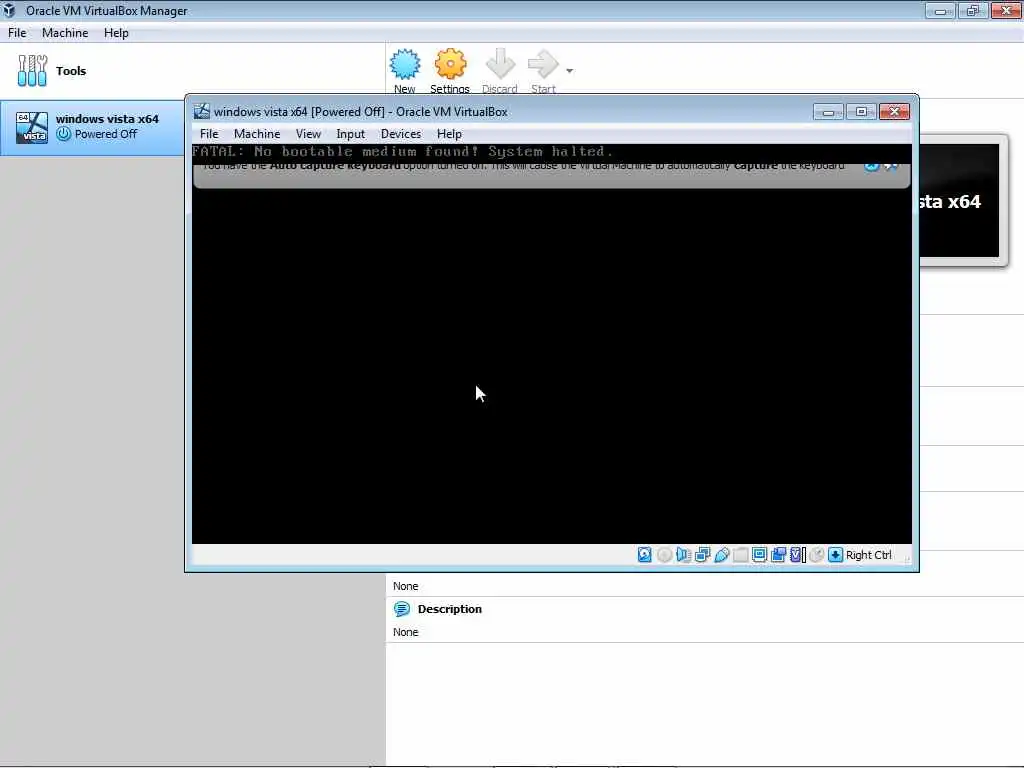
Task: Open File menu in the VM window
Action: (x=209, y=134)
